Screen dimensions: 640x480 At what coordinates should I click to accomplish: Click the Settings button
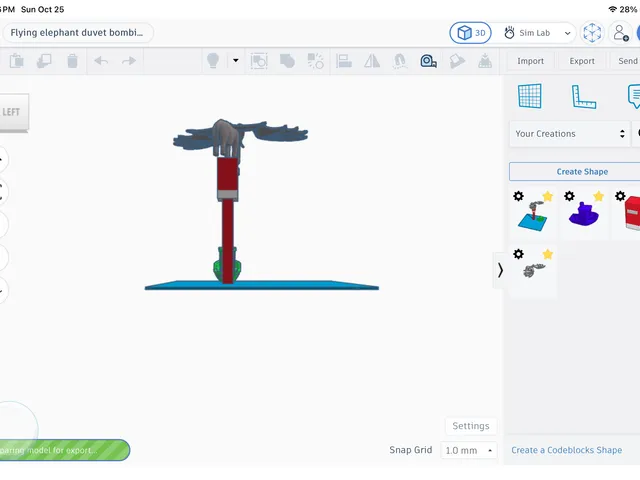click(471, 426)
